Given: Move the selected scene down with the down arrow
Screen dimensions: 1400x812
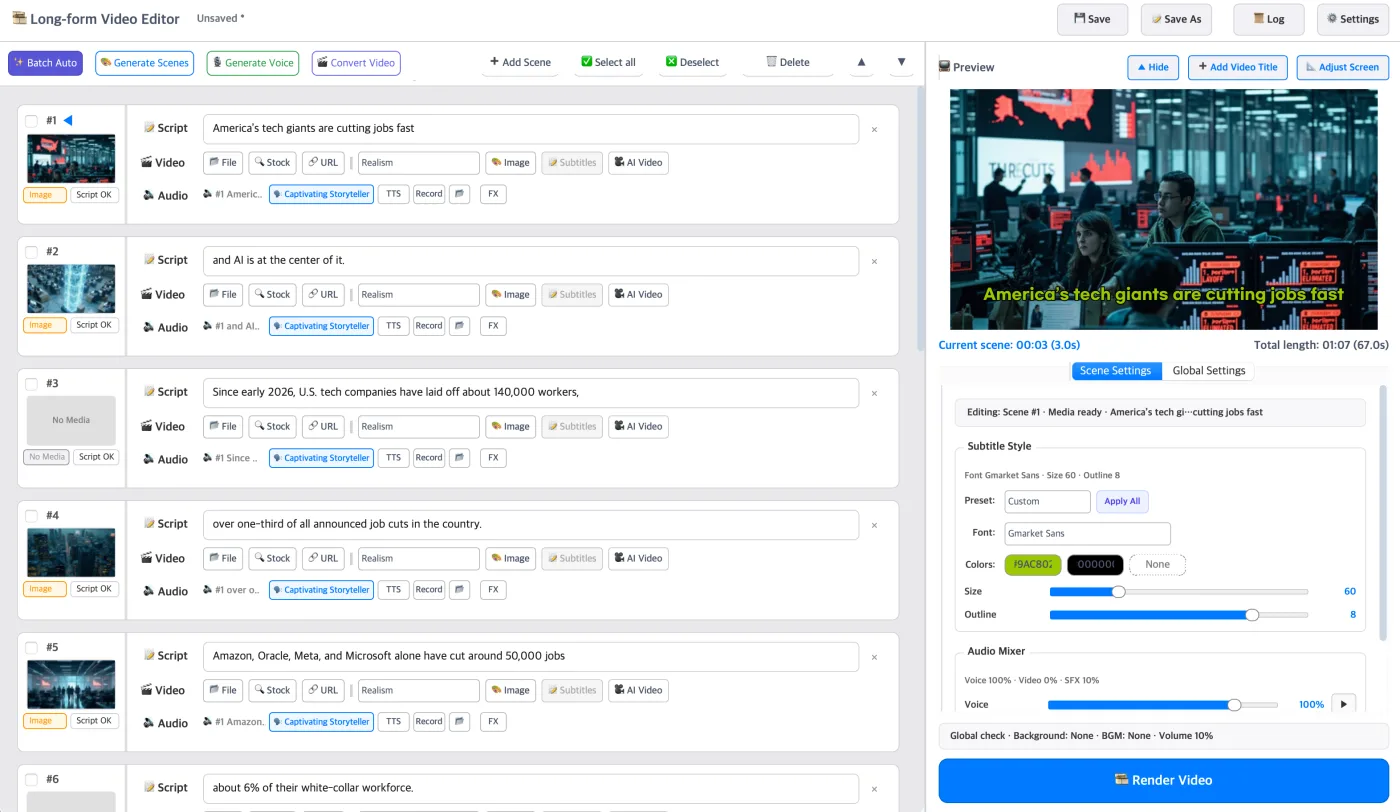Looking at the screenshot, I should [x=901, y=62].
